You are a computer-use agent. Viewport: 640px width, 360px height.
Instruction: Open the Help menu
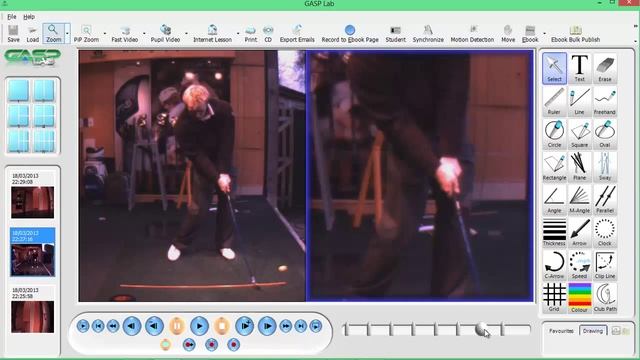click(29, 17)
